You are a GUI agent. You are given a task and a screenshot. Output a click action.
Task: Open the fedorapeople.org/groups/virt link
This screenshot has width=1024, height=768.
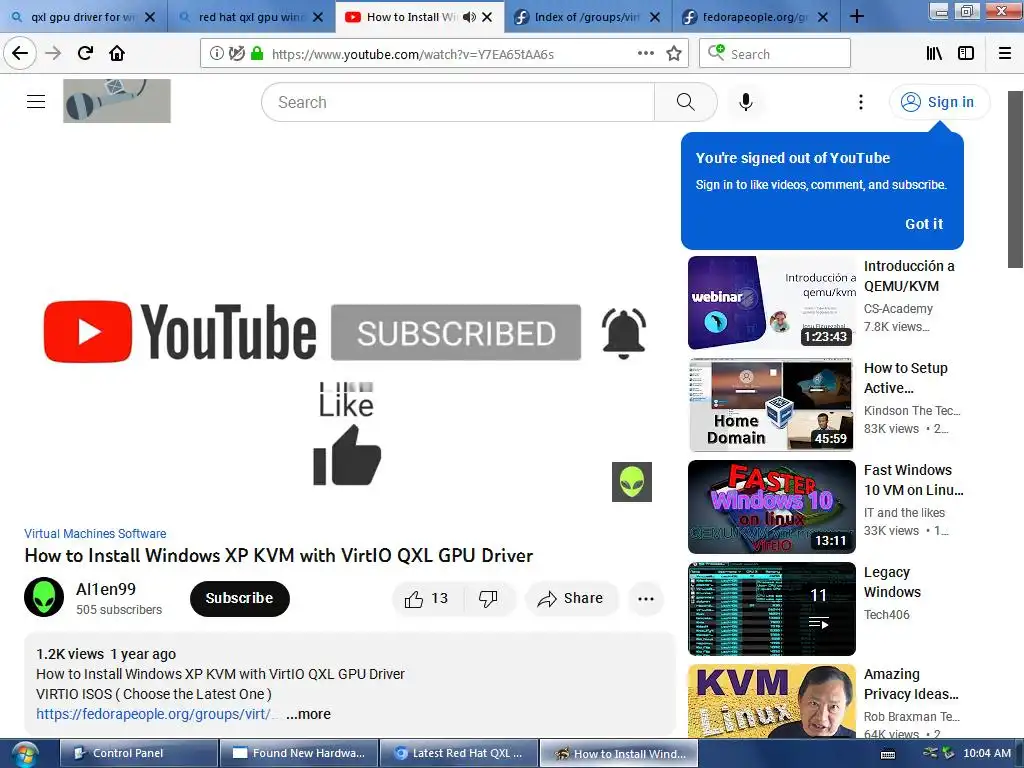tap(154, 714)
